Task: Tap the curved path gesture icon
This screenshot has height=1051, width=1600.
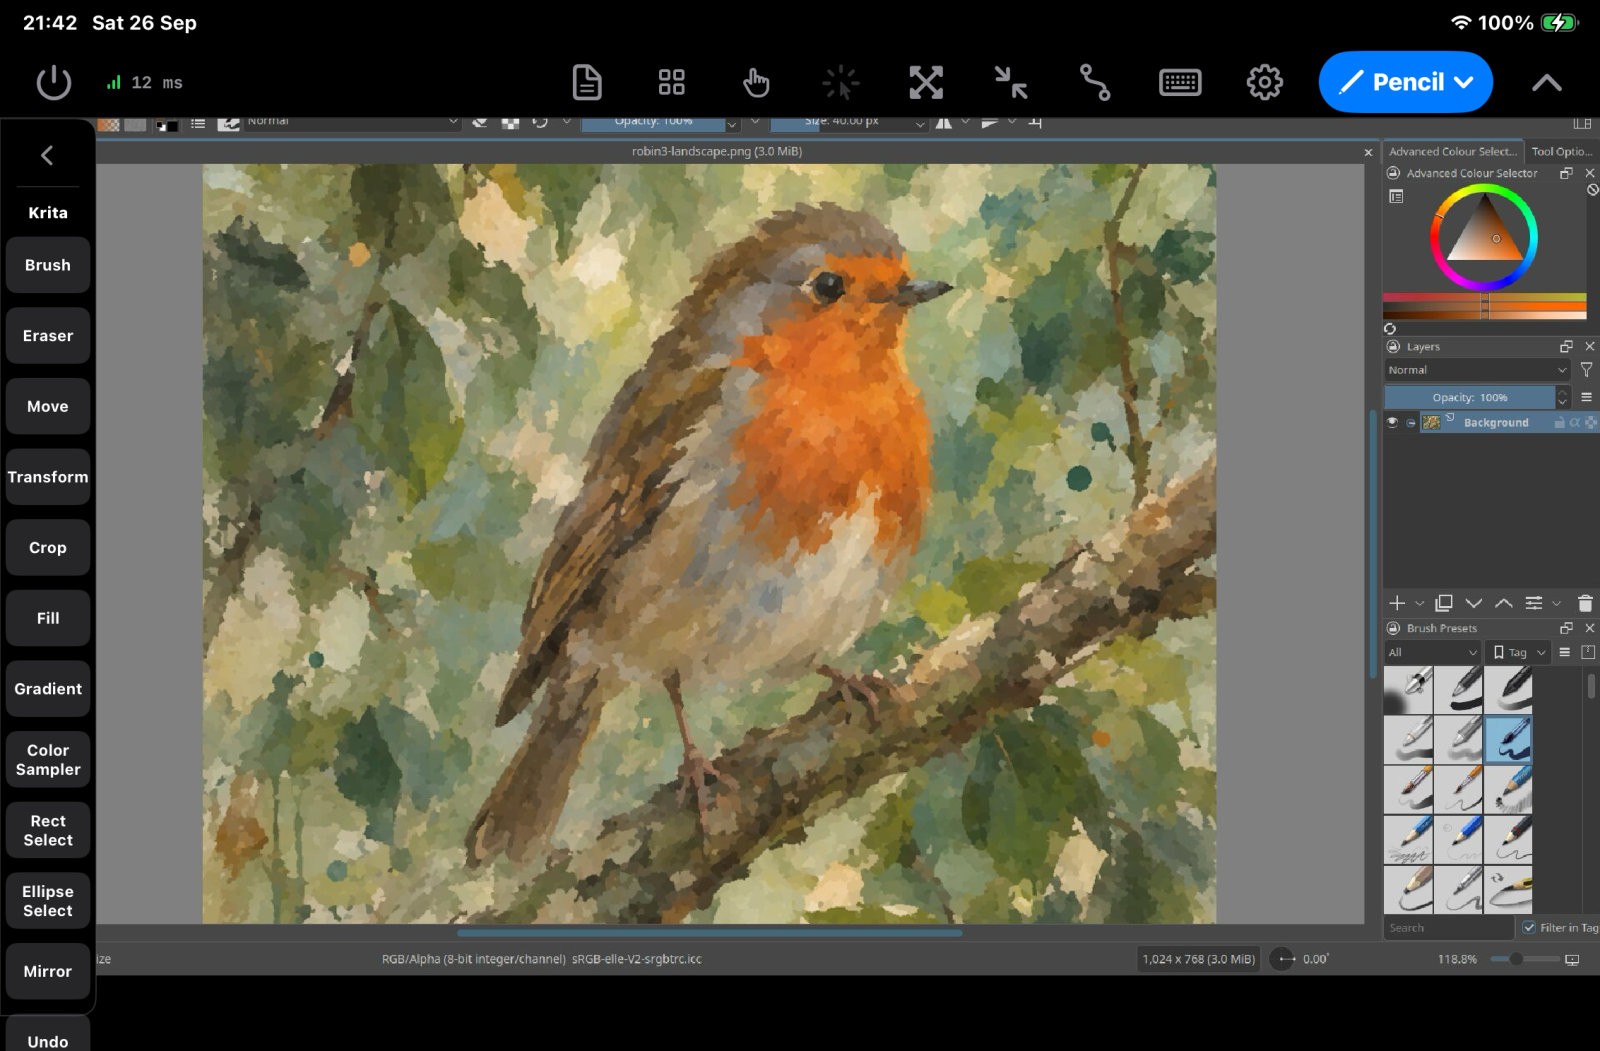Action: pos(1095,82)
